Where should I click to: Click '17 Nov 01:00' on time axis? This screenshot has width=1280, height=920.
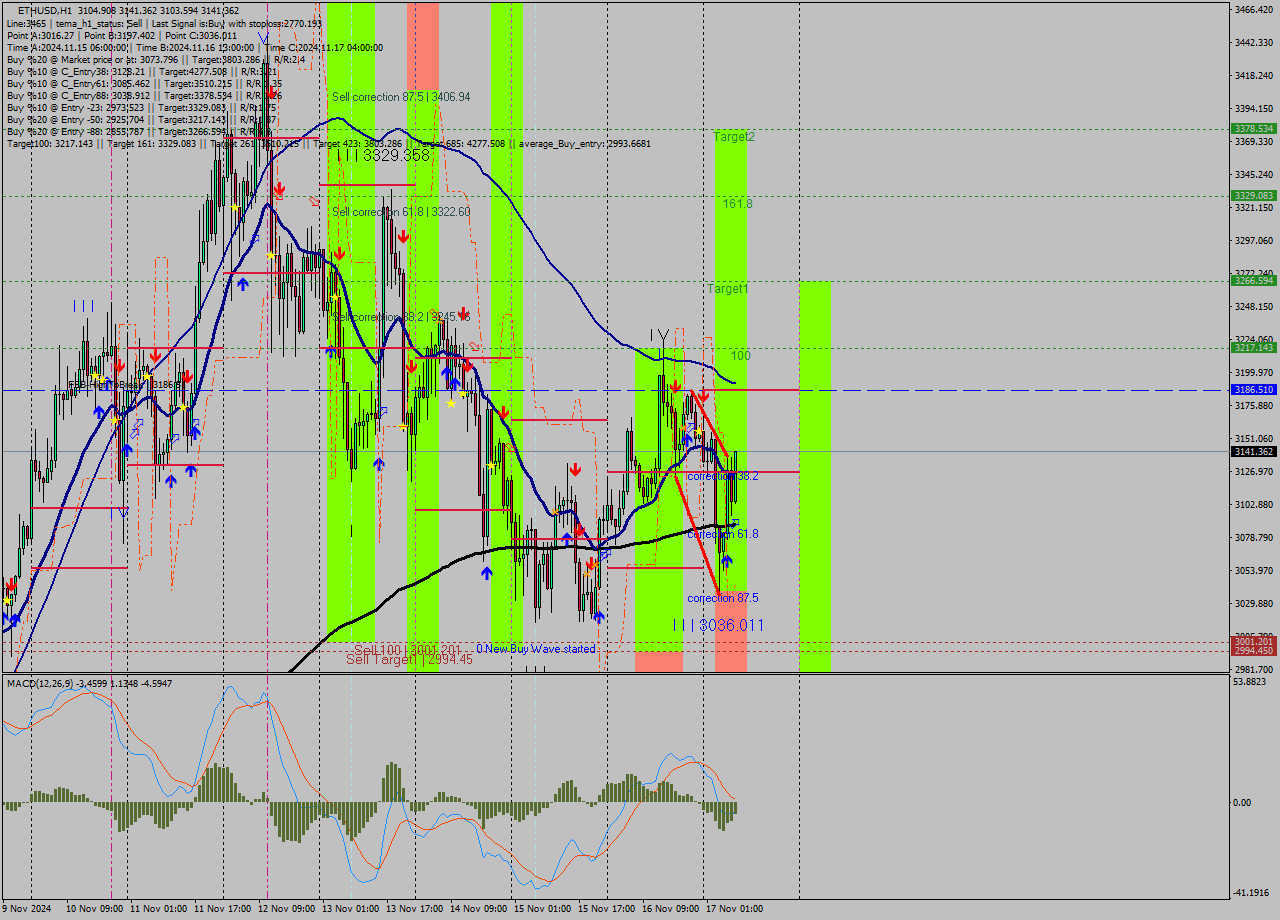(735, 909)
